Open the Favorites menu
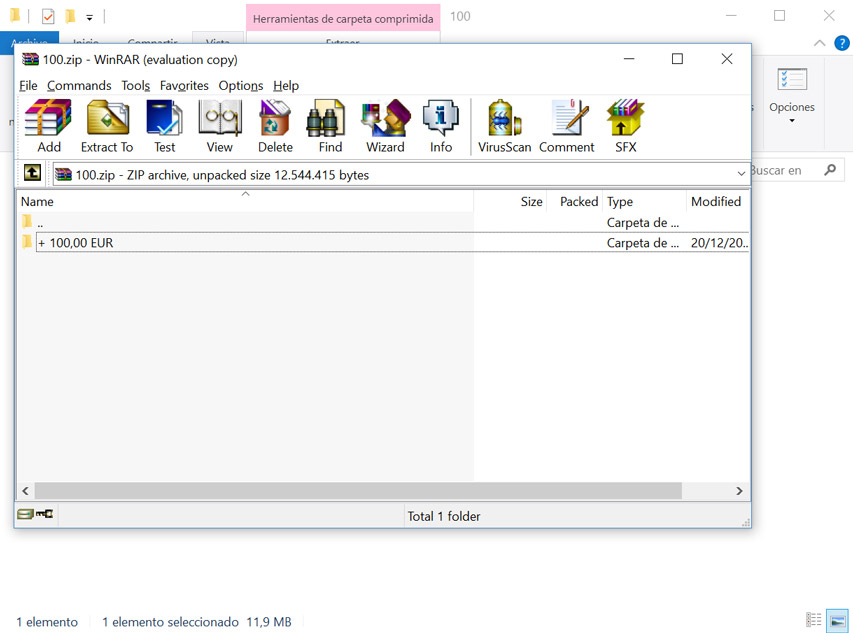Image resolution: width=853 pixels, height=633 pixels. point(184,86)
